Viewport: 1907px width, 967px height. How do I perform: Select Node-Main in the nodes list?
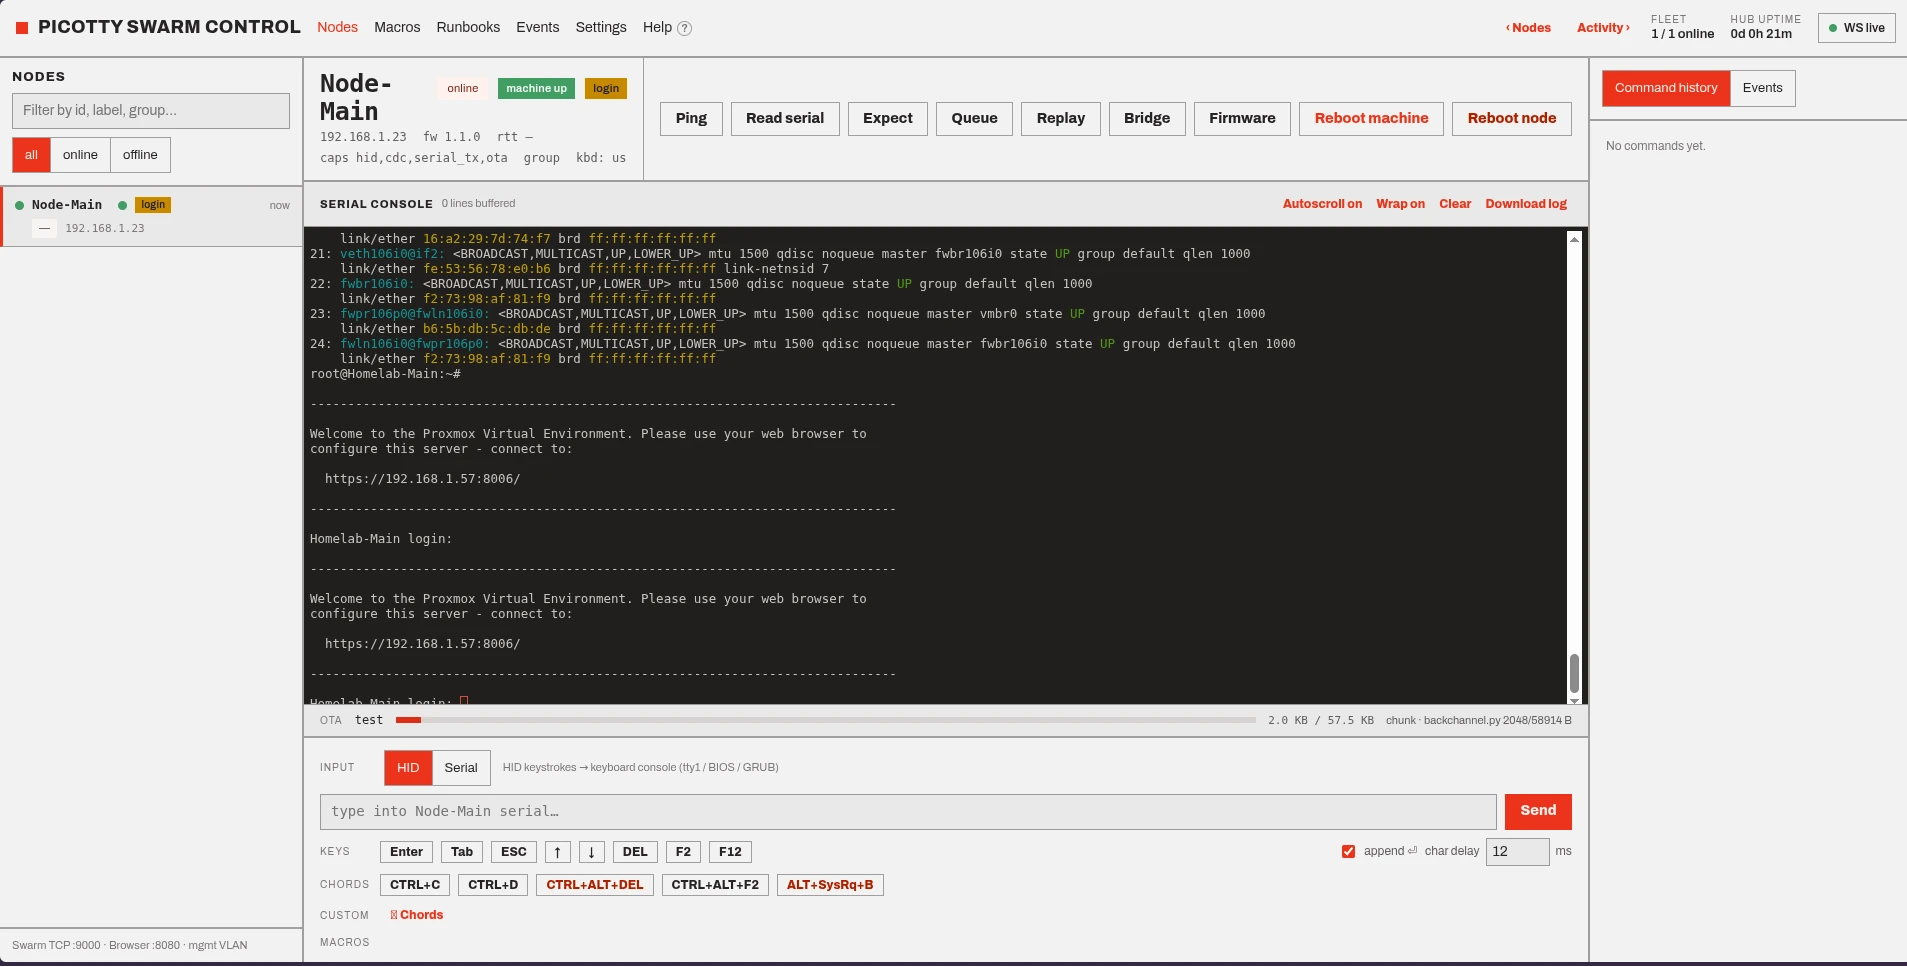pyautogui.click(x=152, y=216)
